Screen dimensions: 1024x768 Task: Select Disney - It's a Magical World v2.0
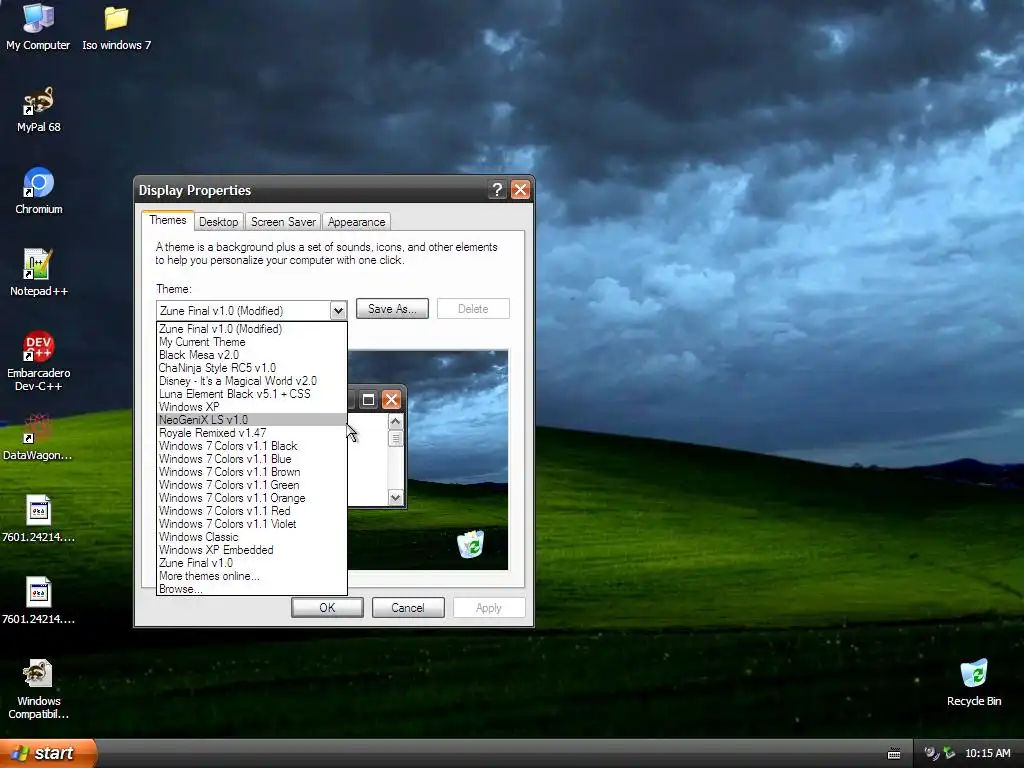pyautogui.click(x=252, y=381)
